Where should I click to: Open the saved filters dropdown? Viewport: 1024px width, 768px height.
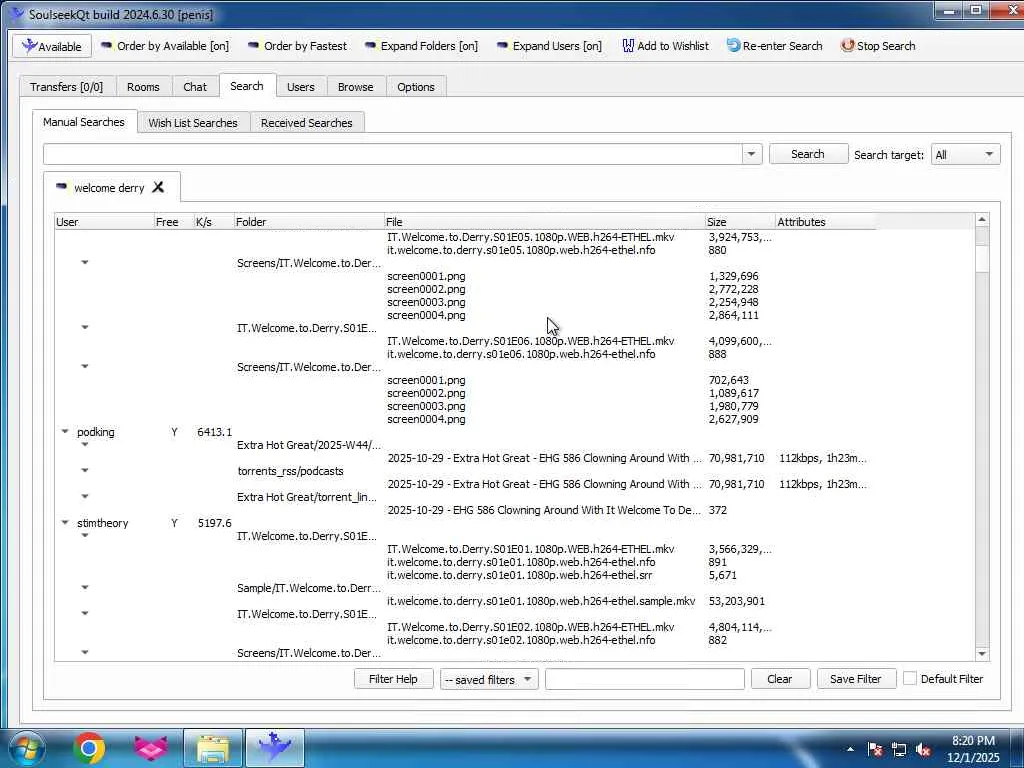pyautogui.click(x=489, y=679)
